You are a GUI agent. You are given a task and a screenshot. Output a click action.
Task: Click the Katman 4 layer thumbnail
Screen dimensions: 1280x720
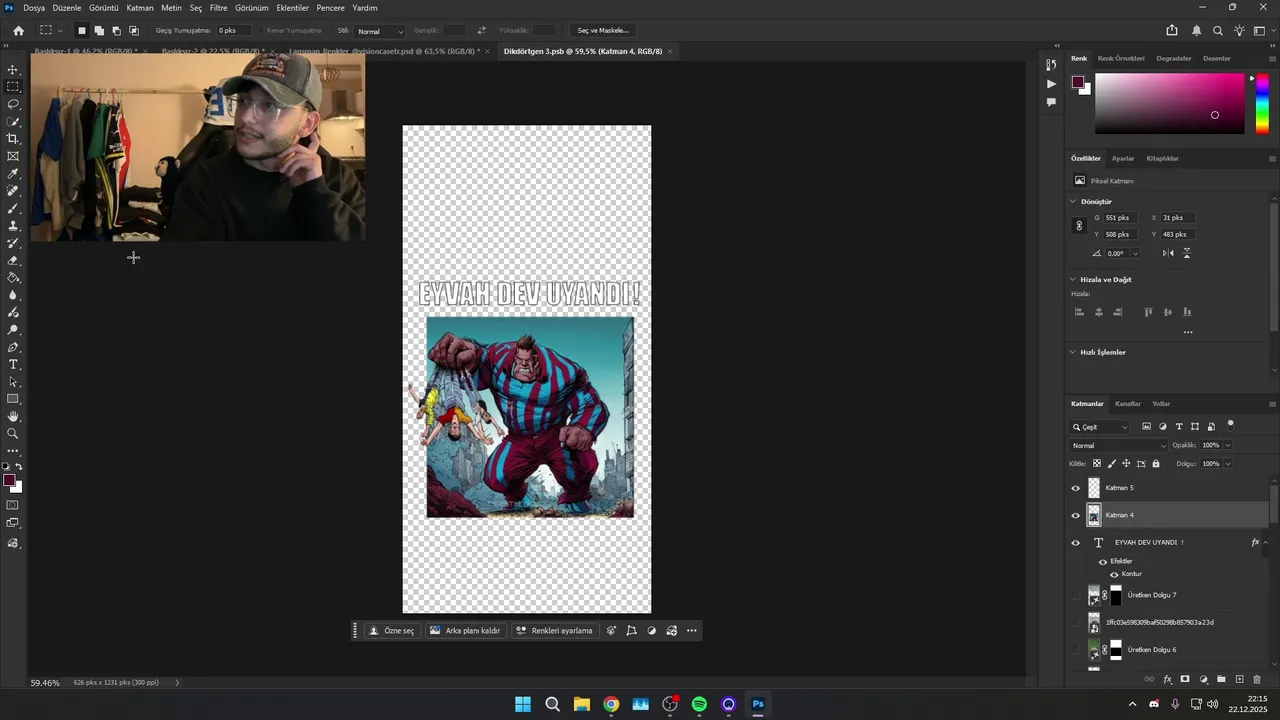click(1094, 515)
